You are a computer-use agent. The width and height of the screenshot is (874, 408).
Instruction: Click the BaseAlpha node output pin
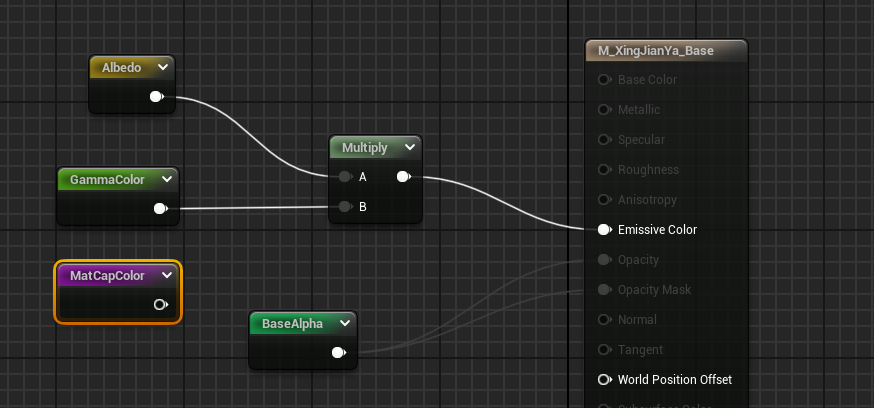point(338,352)
